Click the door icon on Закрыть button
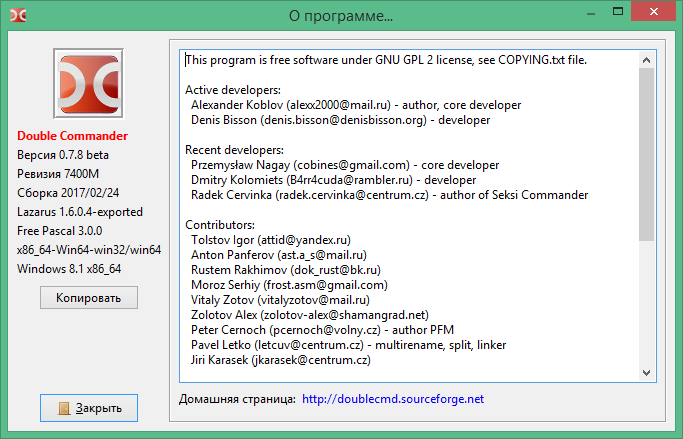Viewport: 683px width, 439px height. 65,408
